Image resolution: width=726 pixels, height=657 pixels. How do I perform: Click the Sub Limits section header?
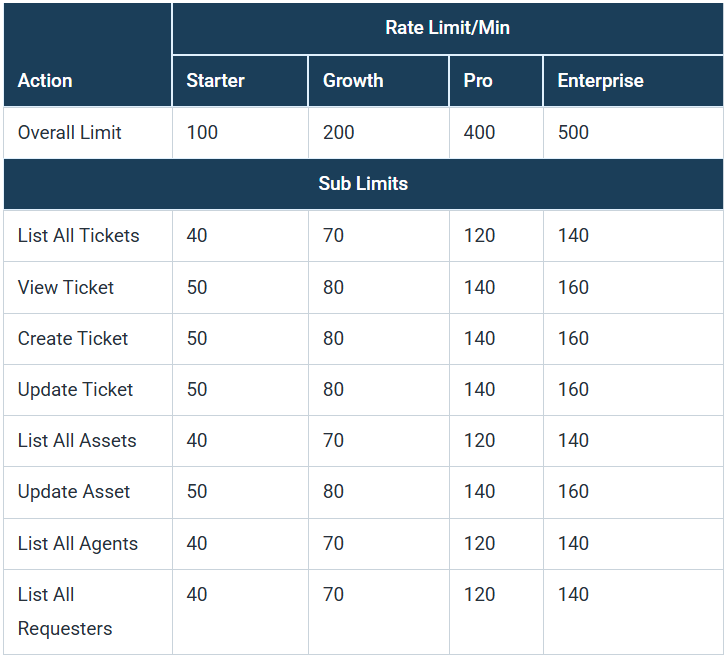tap(362, 184)
